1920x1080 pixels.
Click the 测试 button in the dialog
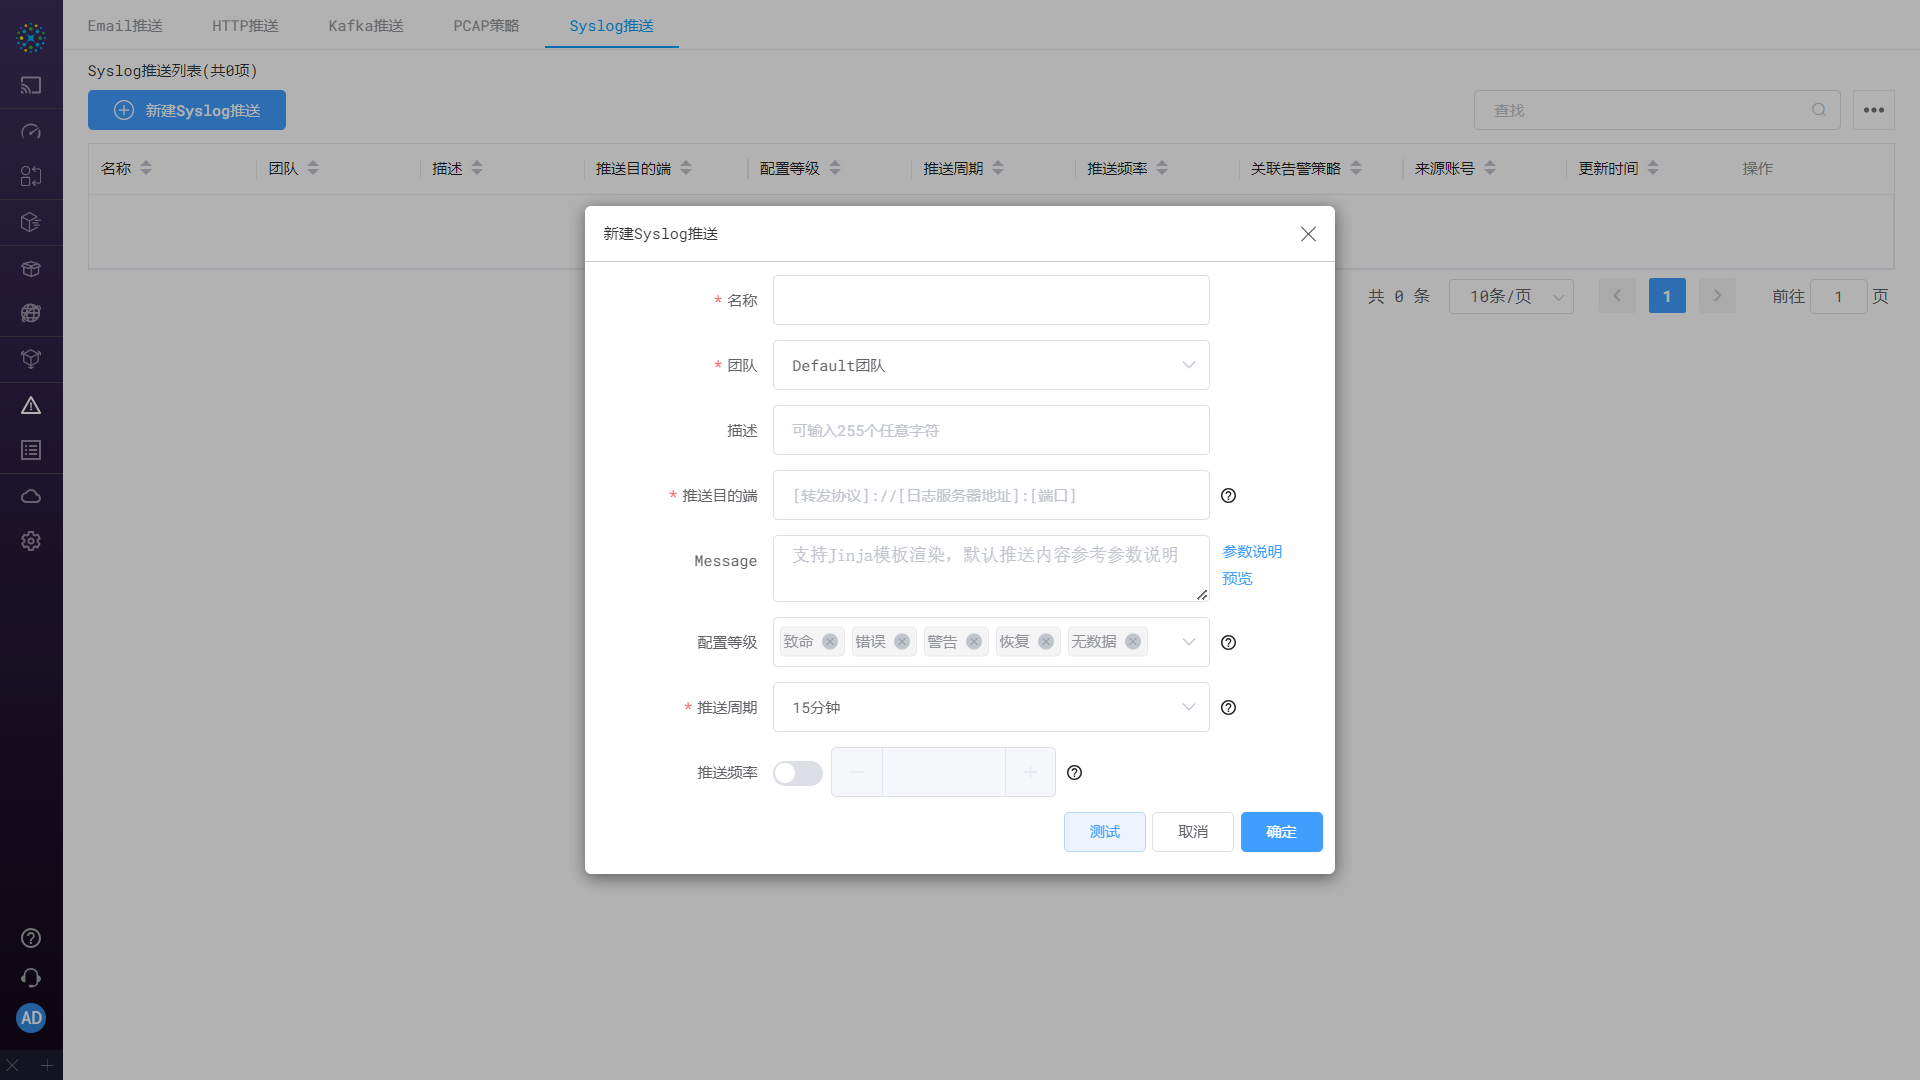tap(1104, 831)
